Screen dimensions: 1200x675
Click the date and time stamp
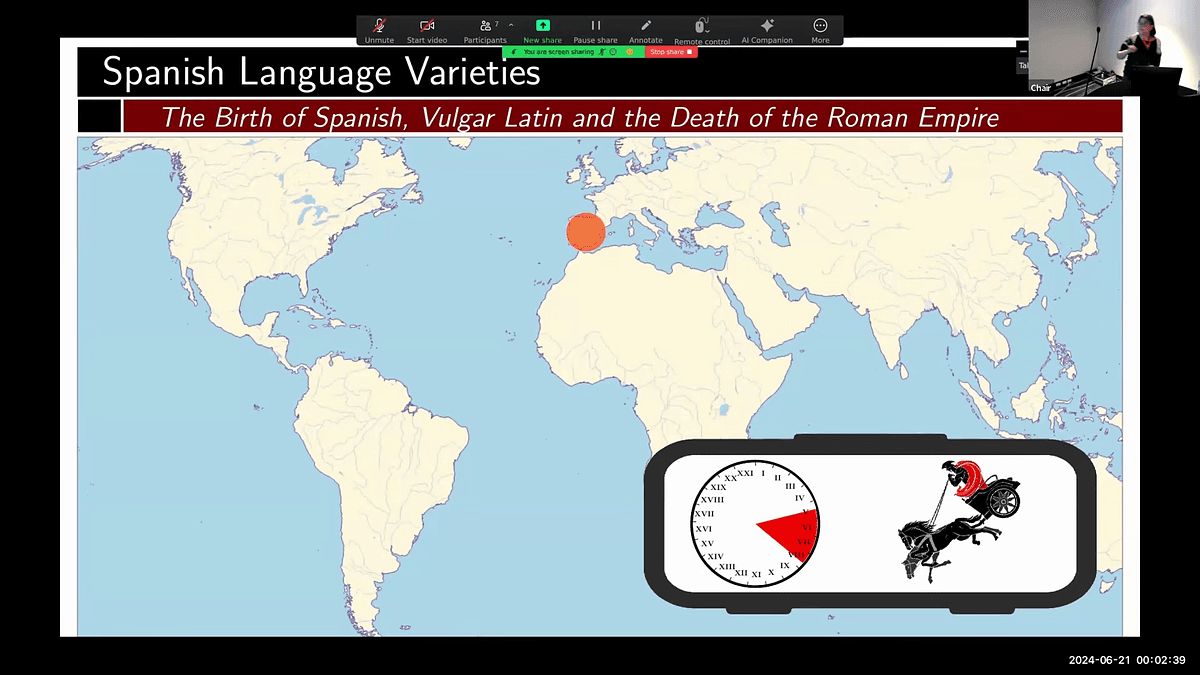click(x=1126, y=660)
